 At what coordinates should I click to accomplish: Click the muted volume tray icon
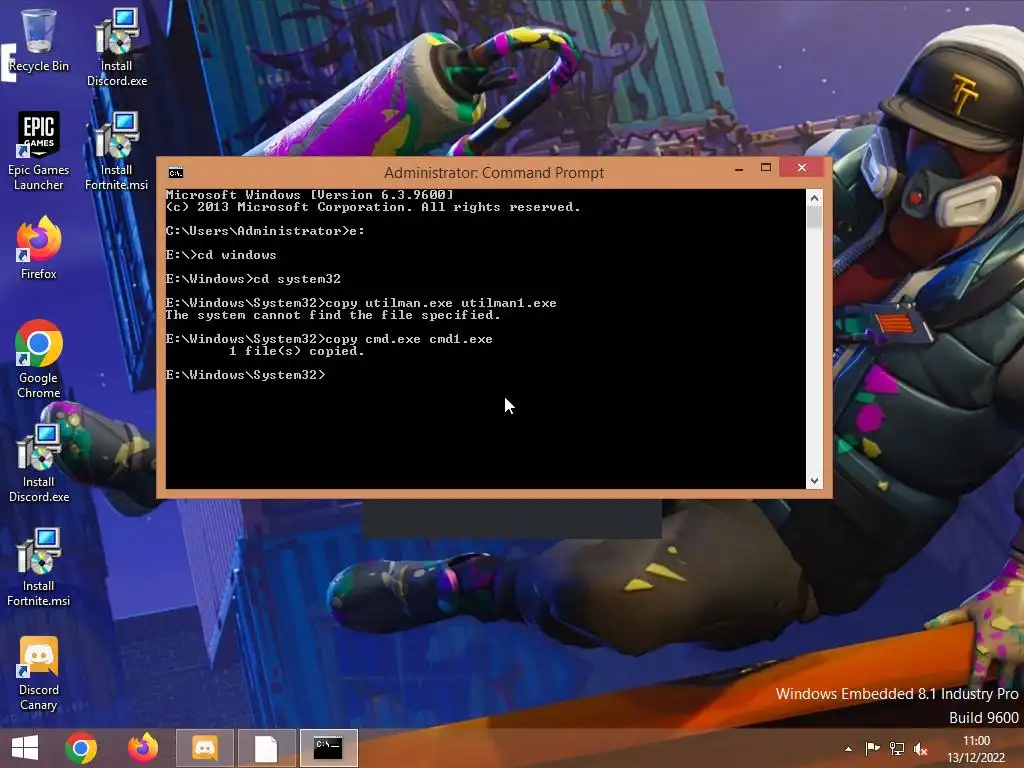921,749
